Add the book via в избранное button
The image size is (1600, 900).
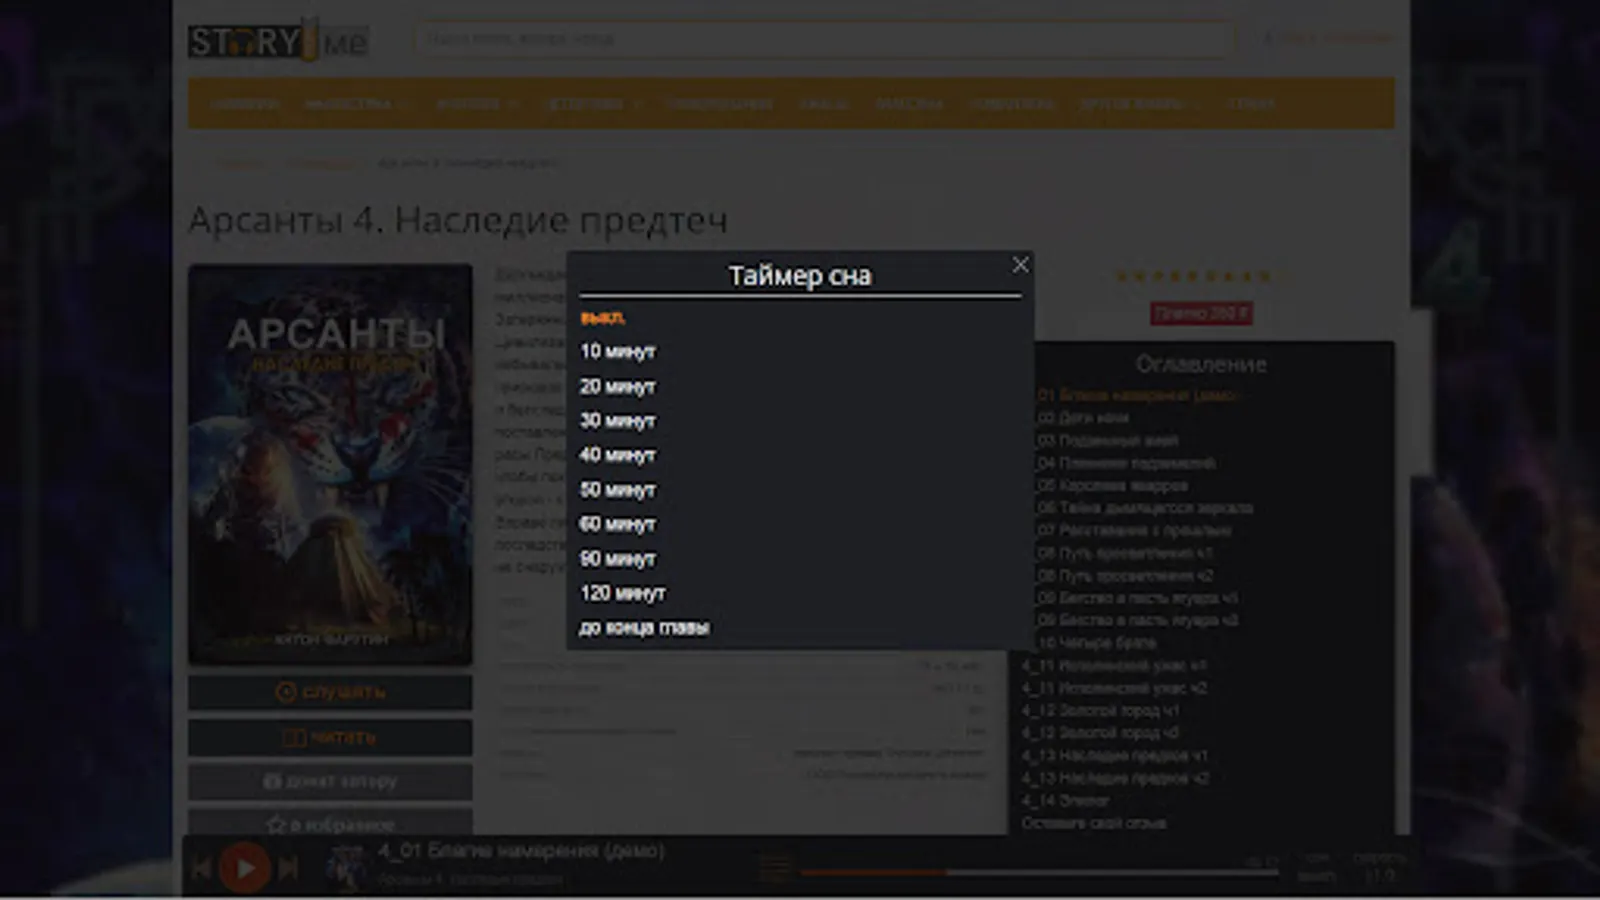tap(330, 824)
